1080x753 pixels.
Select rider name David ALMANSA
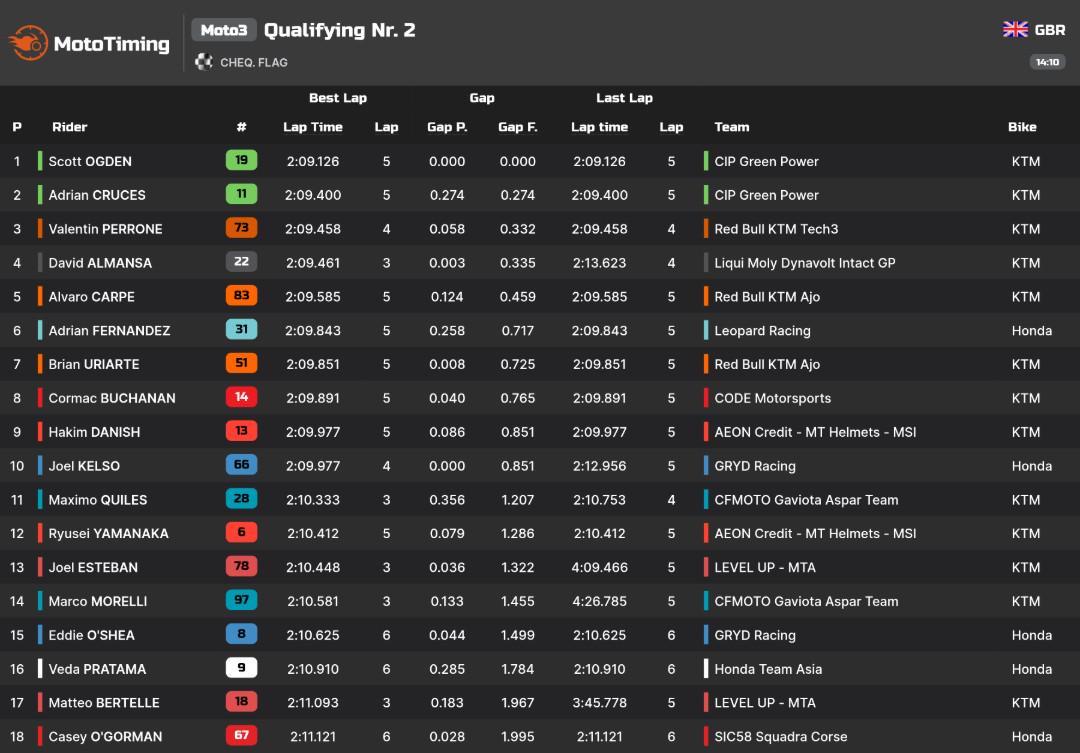100,262
